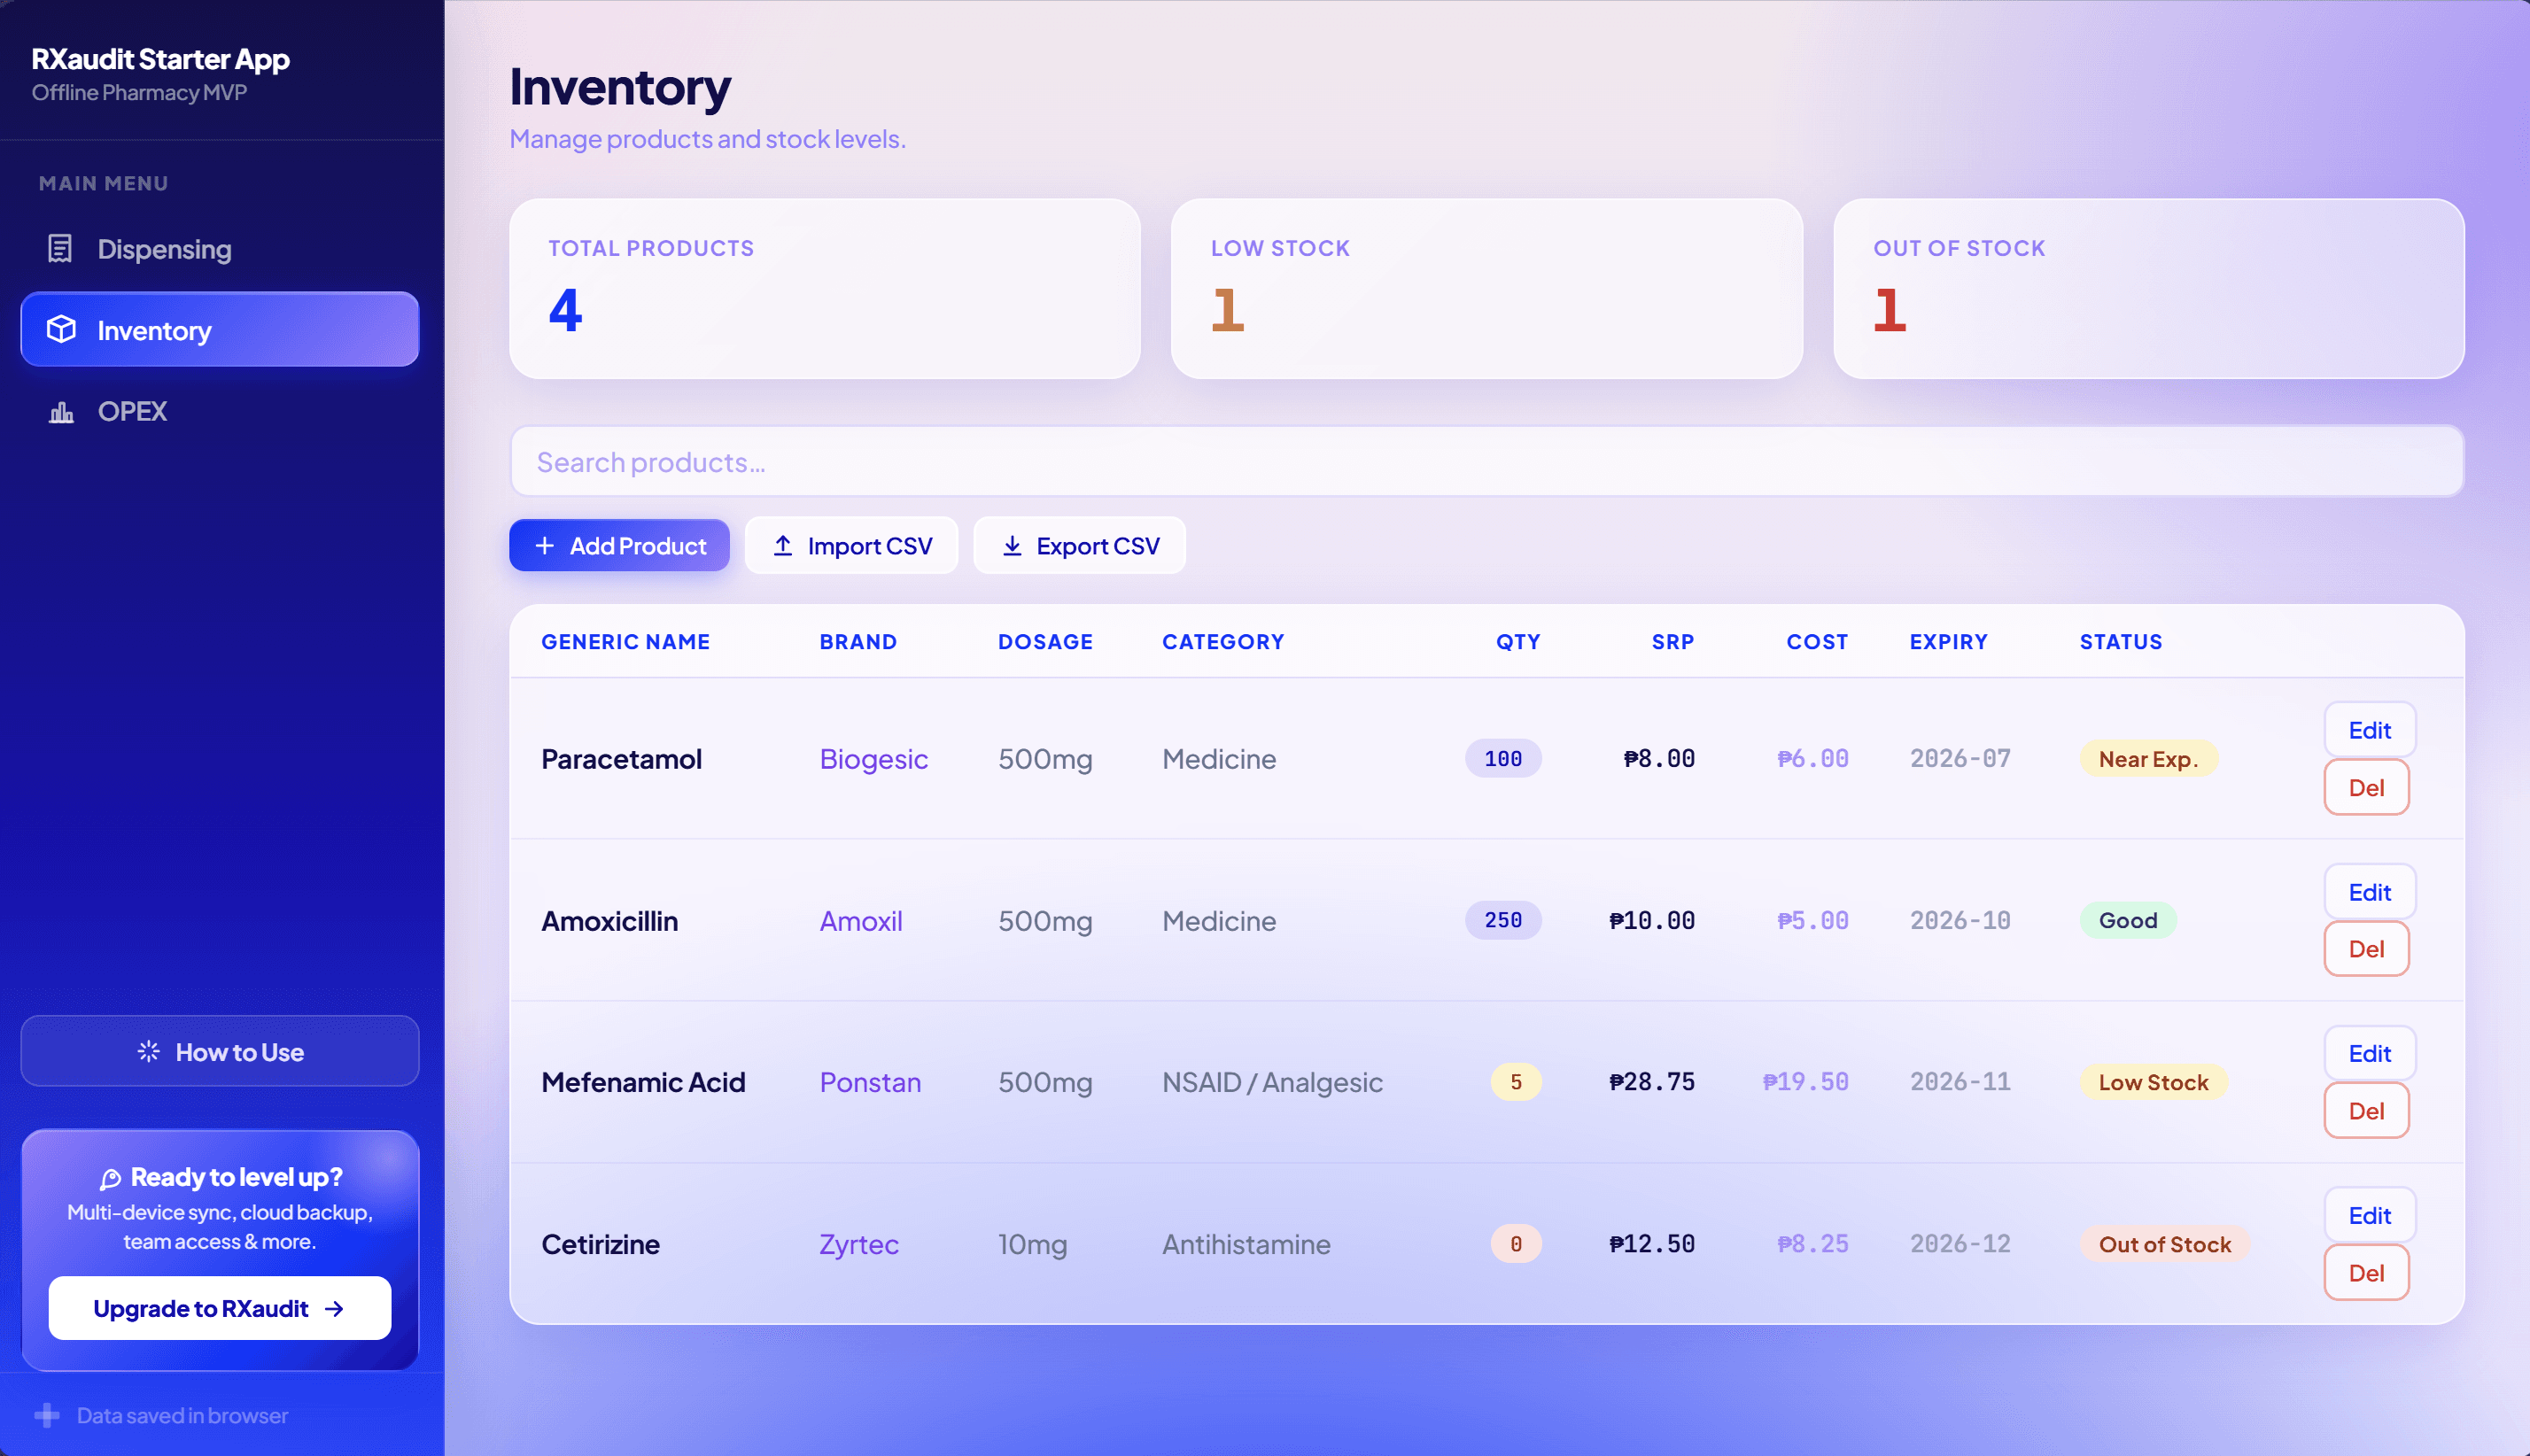Click the Good status badge
The height and width of the screenshot is (1456, 2530).
click(2128, 921)
